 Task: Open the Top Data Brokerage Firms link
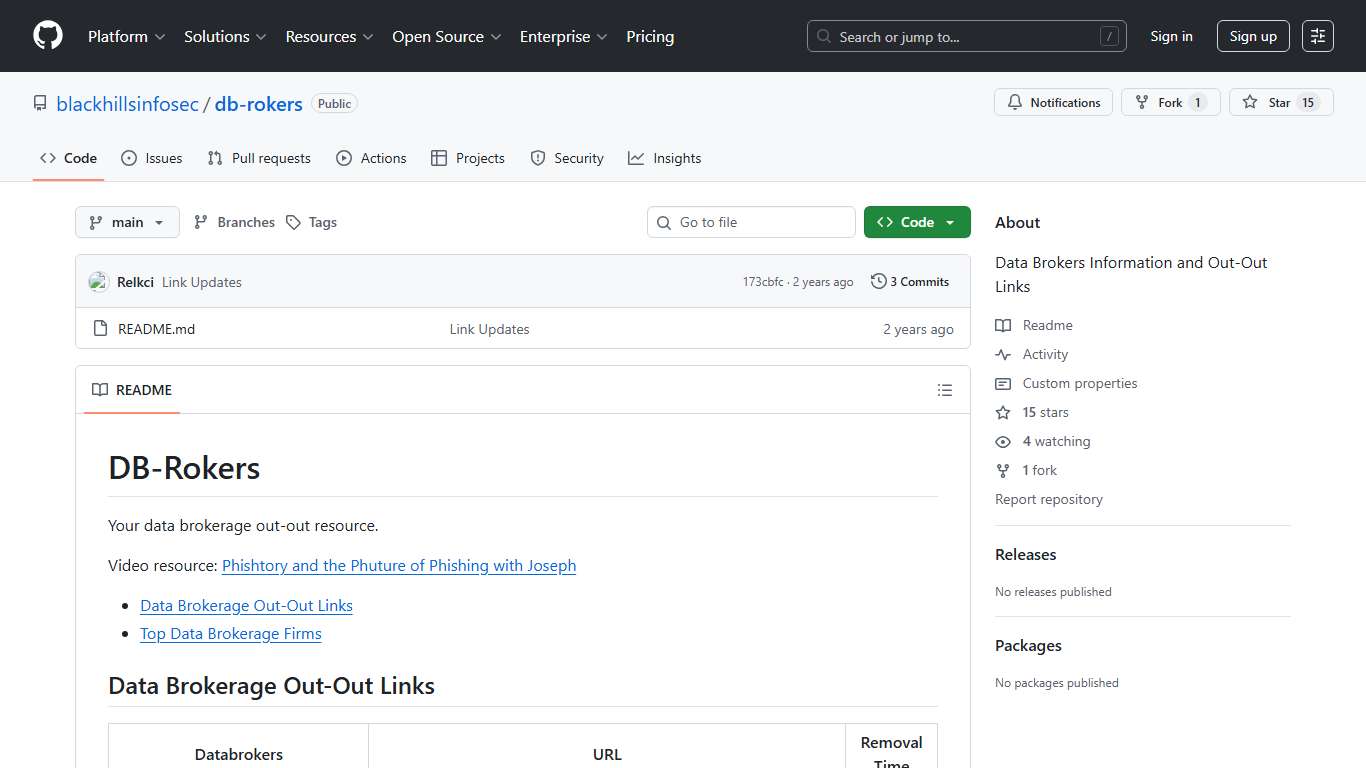[x=231, y=633]
